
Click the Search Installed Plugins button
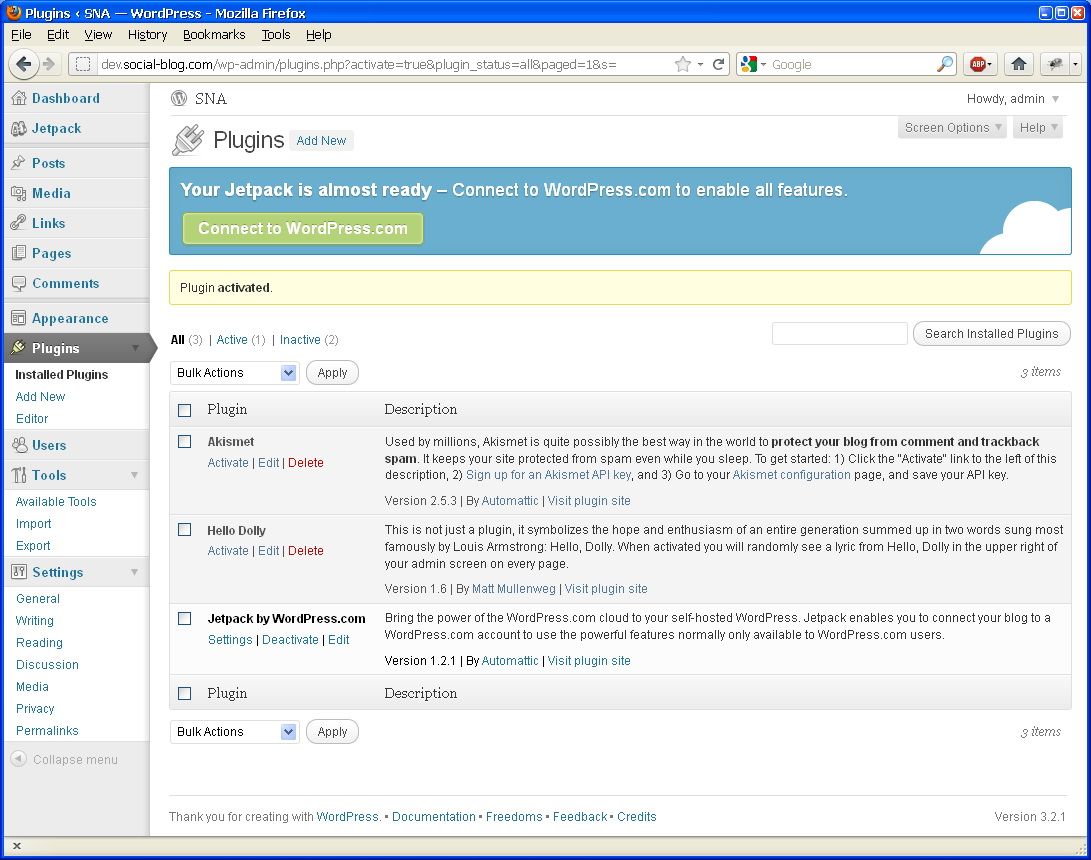tap(992, 334)
